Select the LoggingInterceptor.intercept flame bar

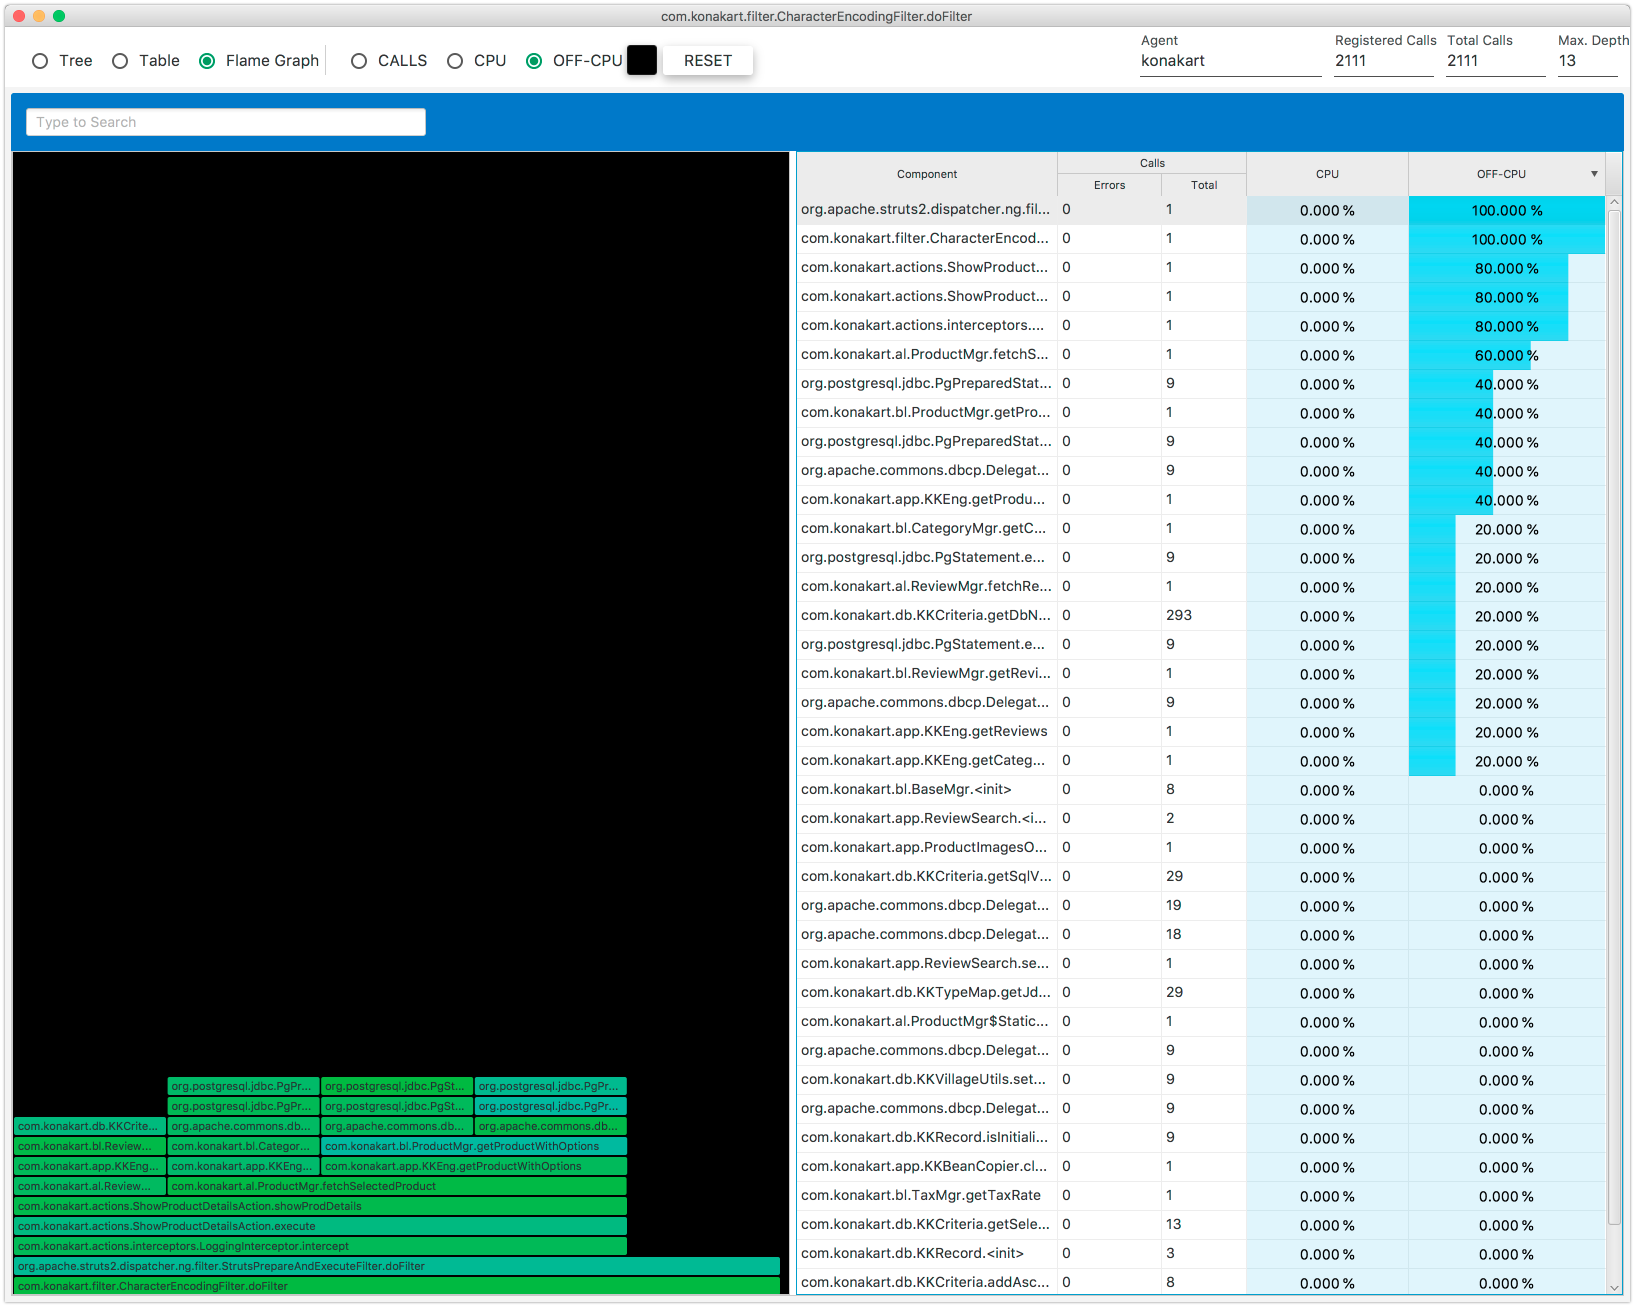[x=320, y=1246]
